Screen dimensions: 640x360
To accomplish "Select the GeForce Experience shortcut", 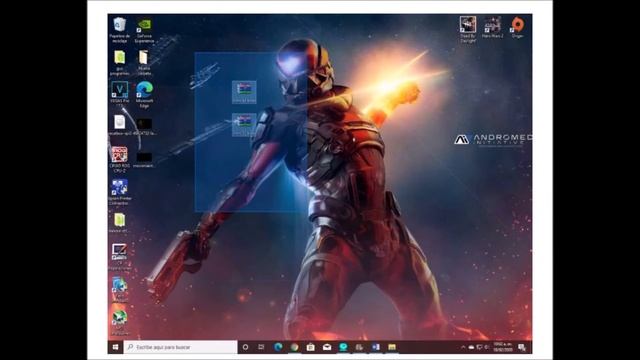I will point(144,29).
